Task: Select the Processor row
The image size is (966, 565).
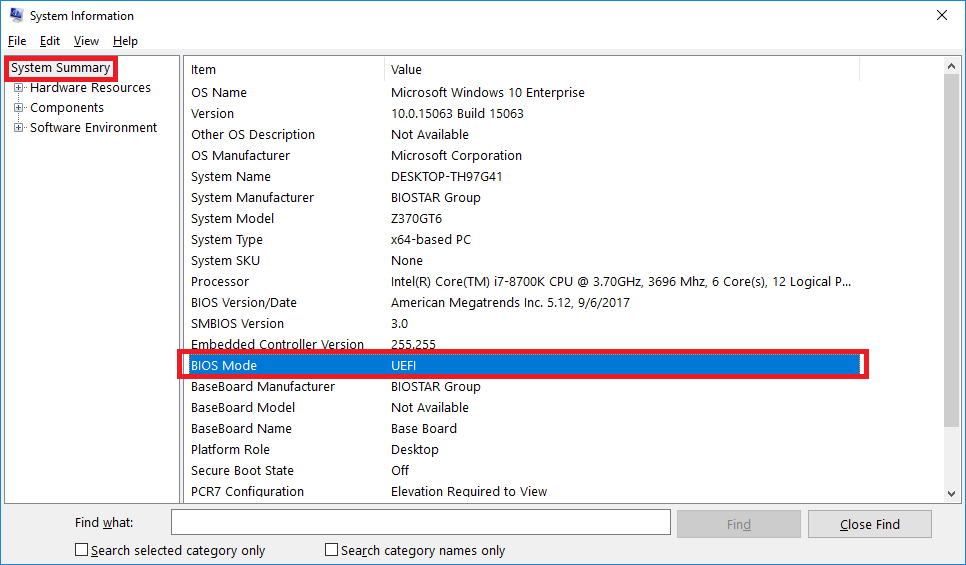Action: [524, 282]
